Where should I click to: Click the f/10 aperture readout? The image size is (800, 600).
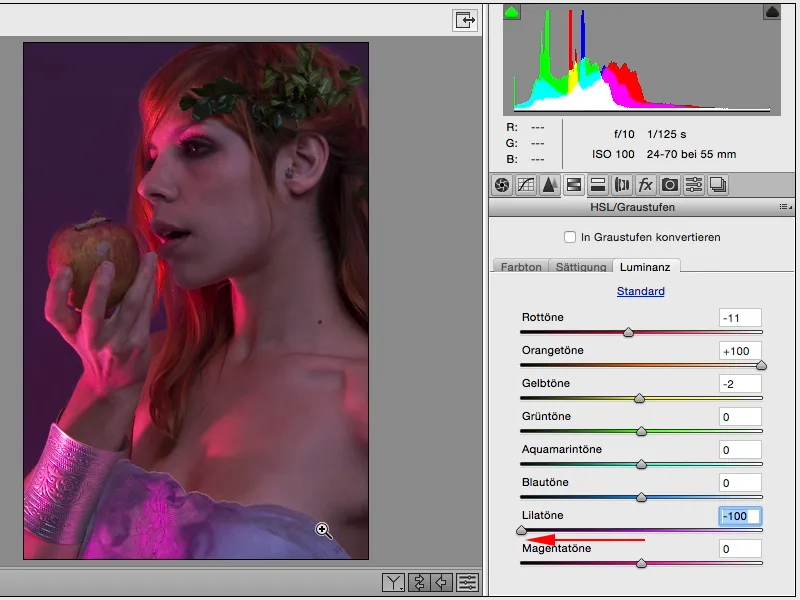click(x=624, y=134)
